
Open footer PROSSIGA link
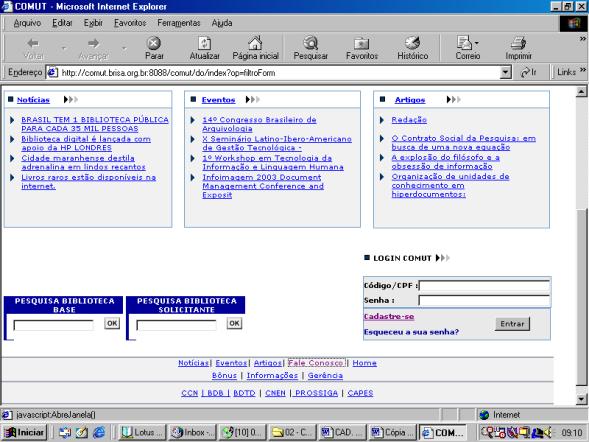pyautogui.click(x=316, y=393)
